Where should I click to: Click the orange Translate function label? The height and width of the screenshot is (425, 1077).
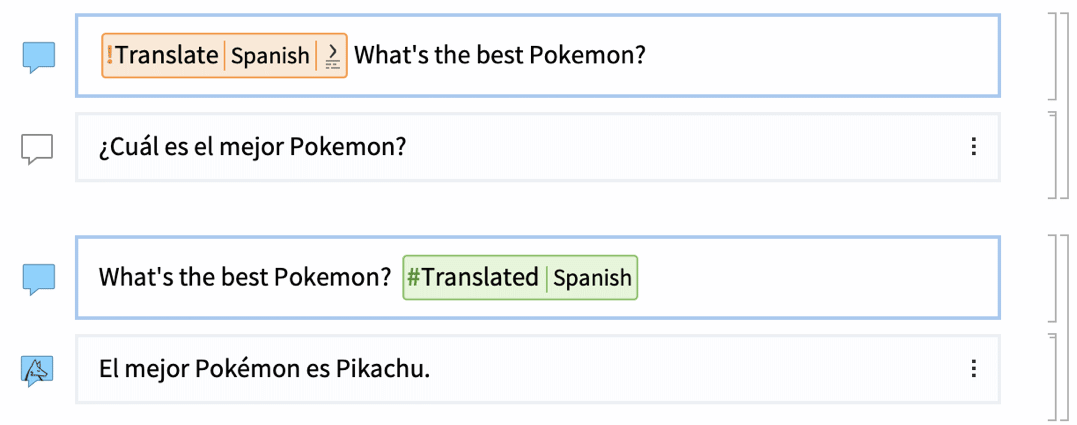coord(166,56)
